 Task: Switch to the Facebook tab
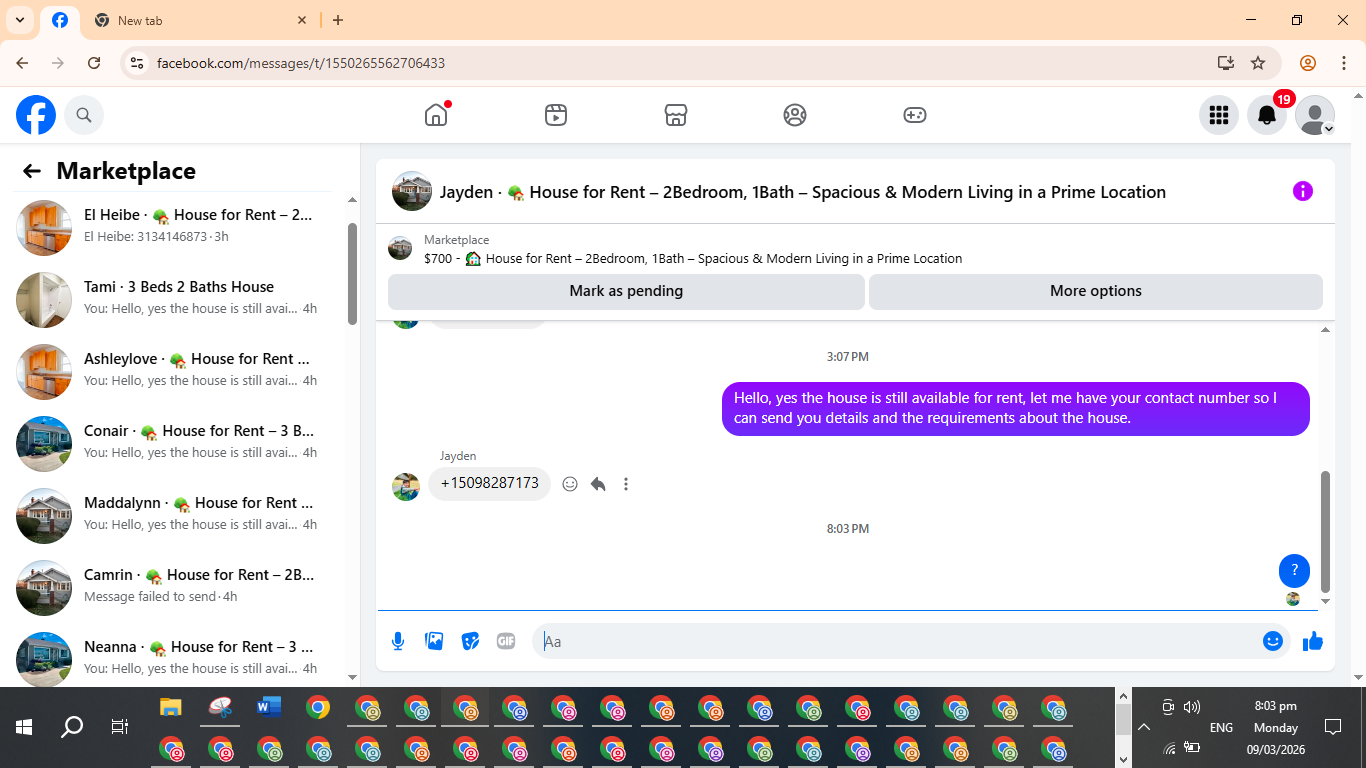(x=60, y=20)
